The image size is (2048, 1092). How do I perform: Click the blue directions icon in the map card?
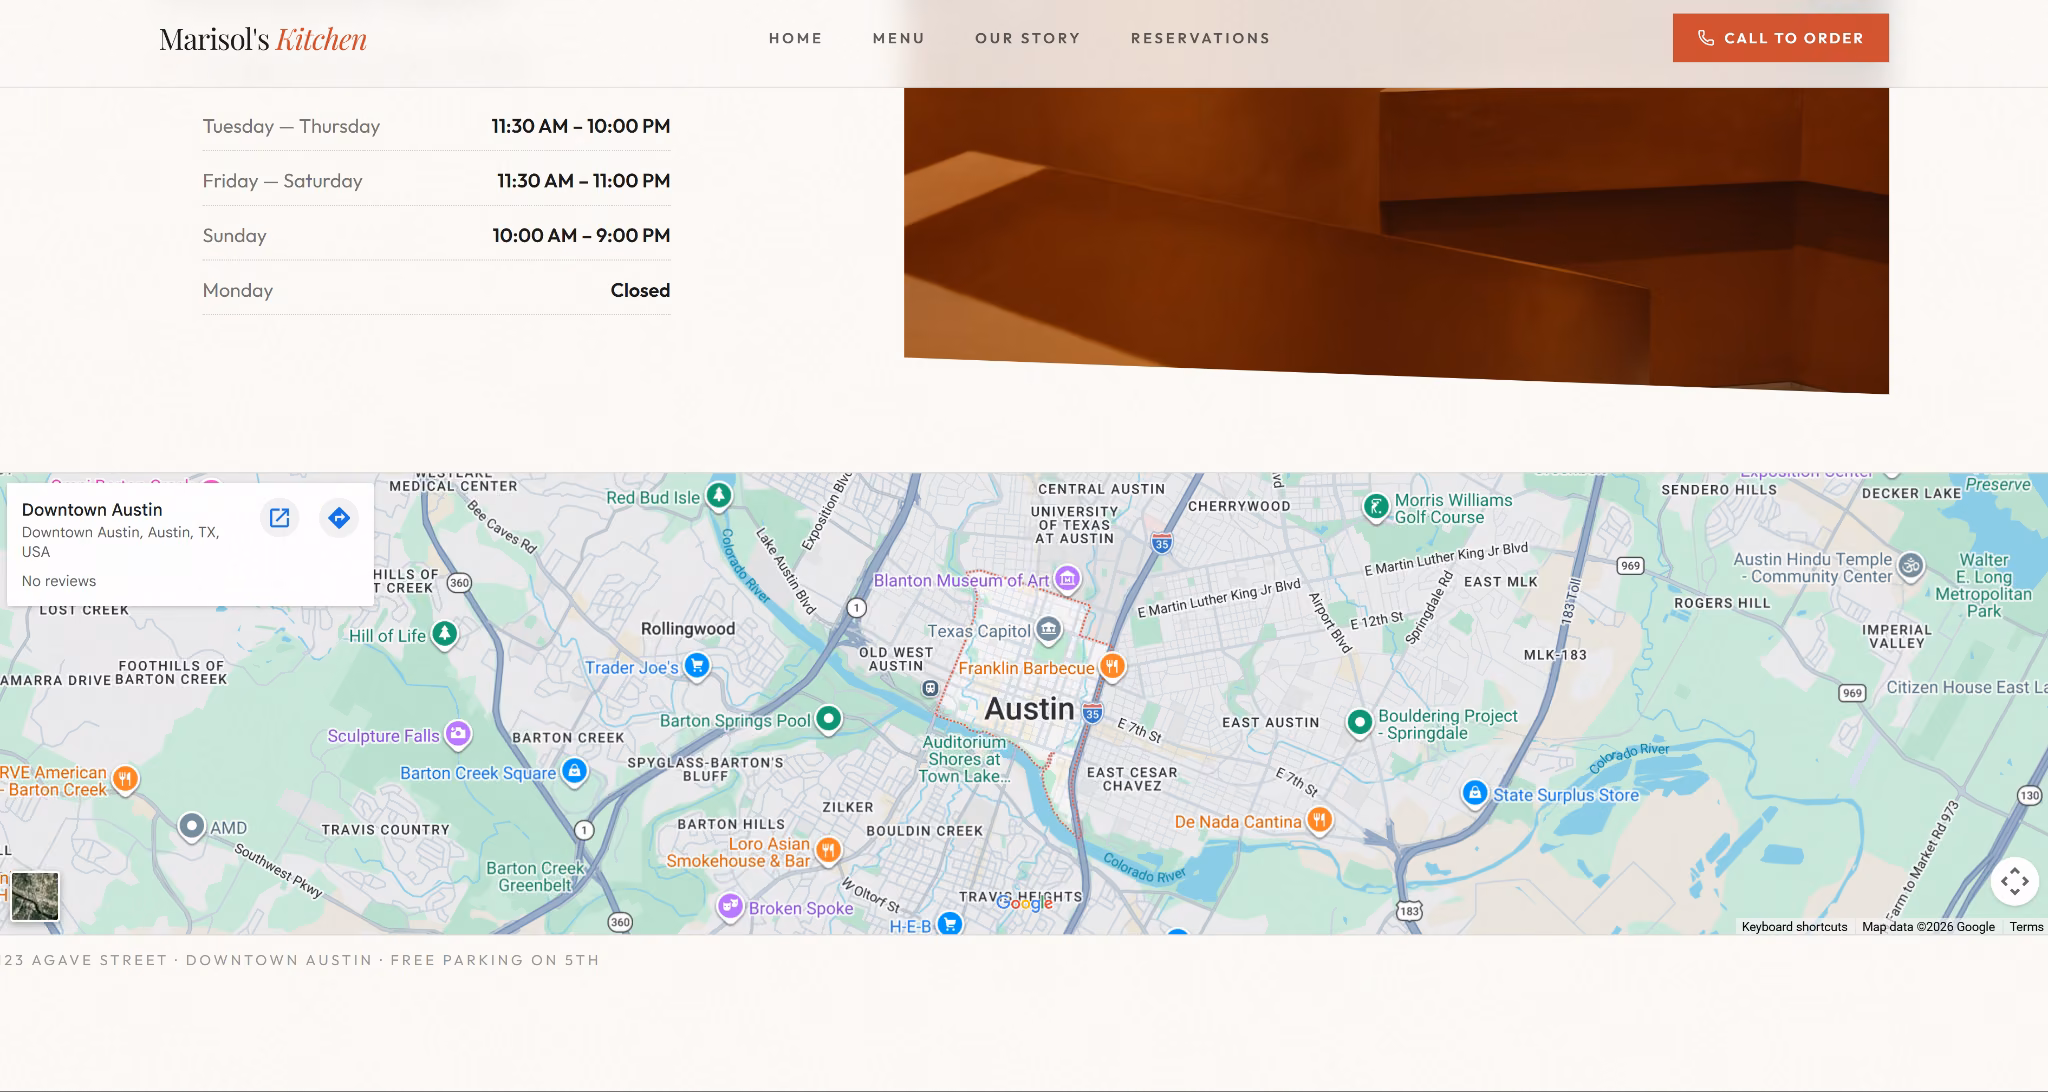point(339,518)
